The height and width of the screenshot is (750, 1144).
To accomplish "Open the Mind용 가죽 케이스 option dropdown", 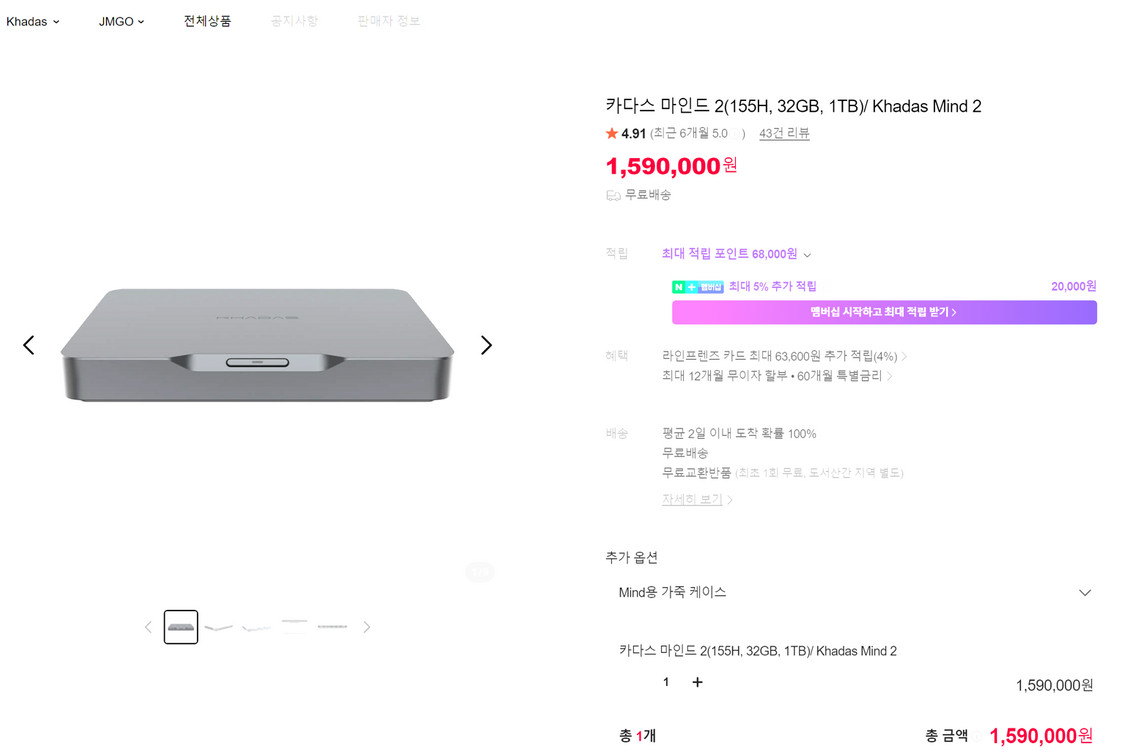I will (854, 593).
